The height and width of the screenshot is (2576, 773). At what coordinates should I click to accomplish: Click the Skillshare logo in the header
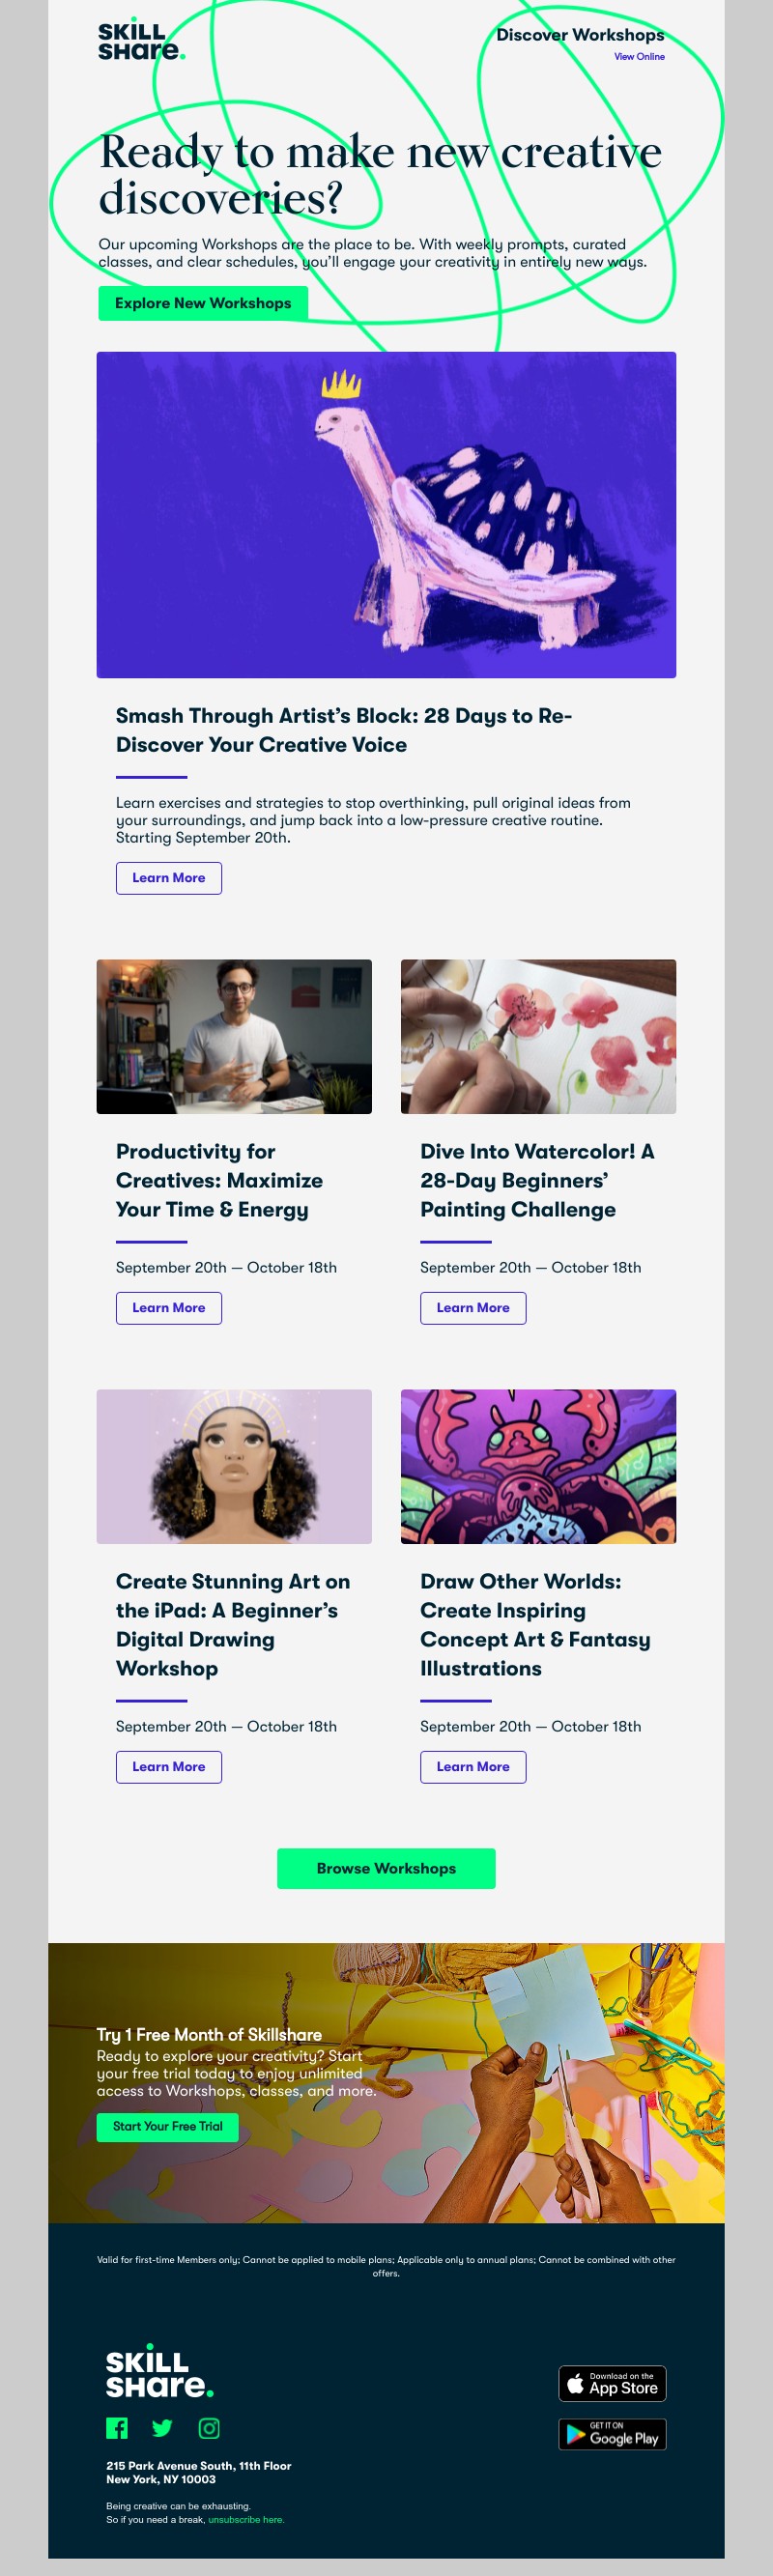click(140, 42)
